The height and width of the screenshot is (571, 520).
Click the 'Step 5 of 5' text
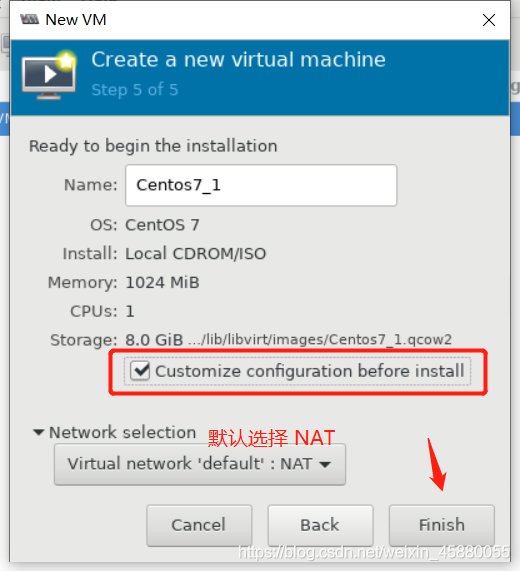[x=135, y=90]
